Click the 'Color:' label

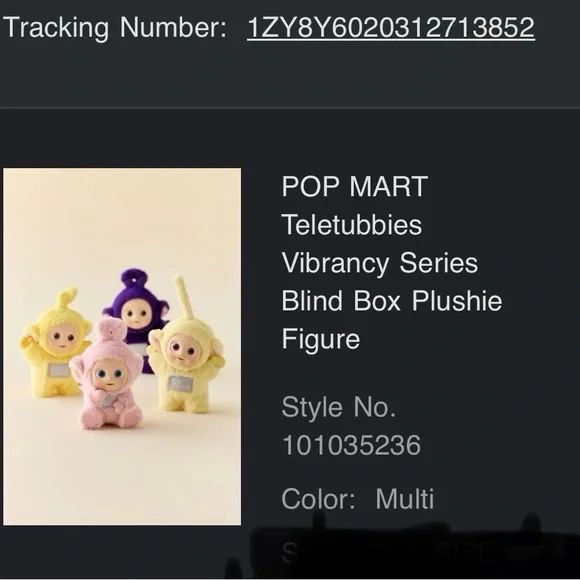[x=318, y=499]
